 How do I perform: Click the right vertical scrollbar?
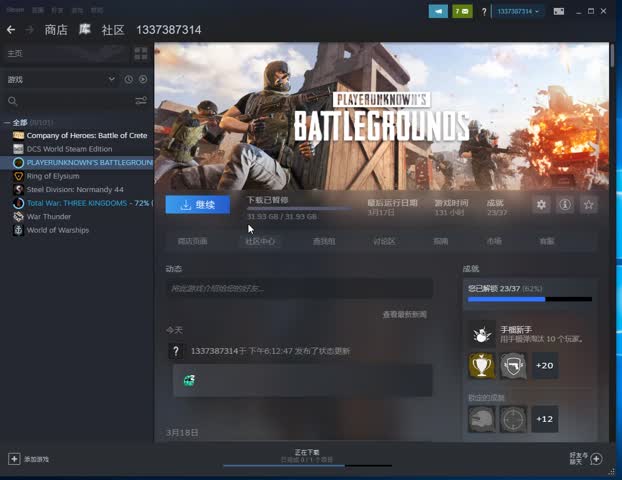(x=613, y=56)
